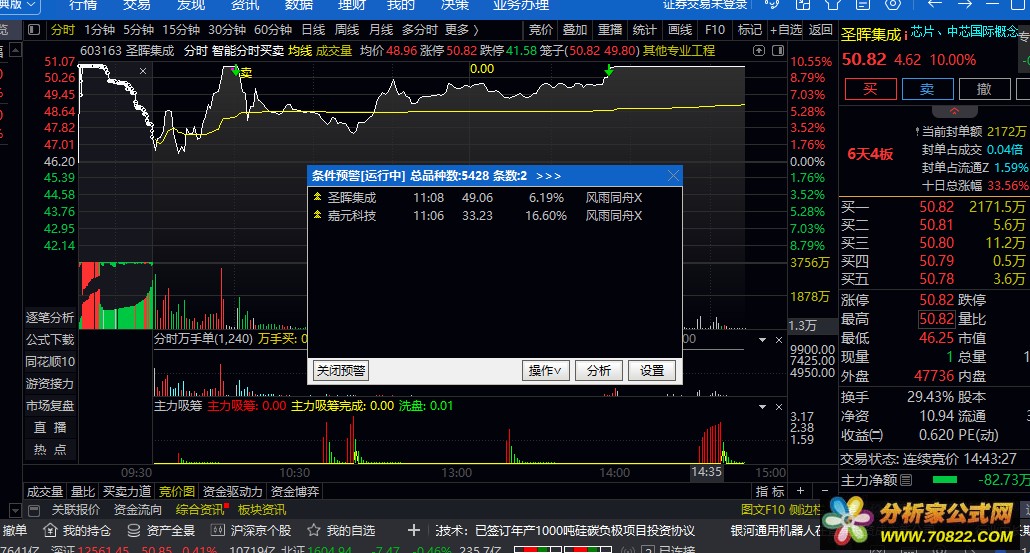1030x553 pixels.
Task: Click 资产全景 stack icon
Action: pos(133,530)
